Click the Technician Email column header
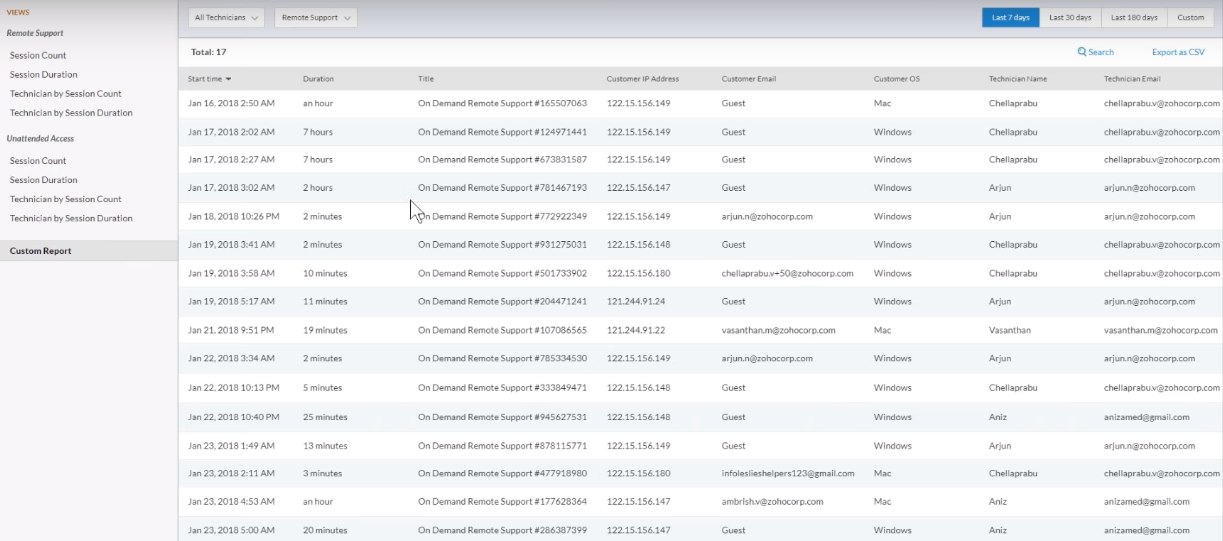Image resolution: width=1223 pixels, height=541 pixels. coord(1132,79)
